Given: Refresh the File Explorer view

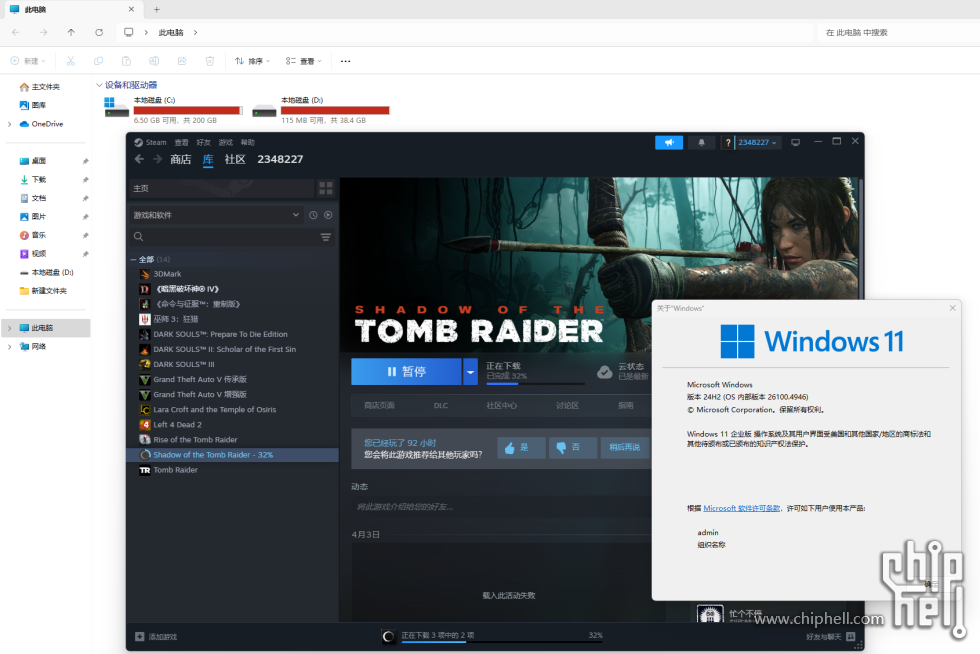Looking at the screenshot, I should tap(99, 33).
